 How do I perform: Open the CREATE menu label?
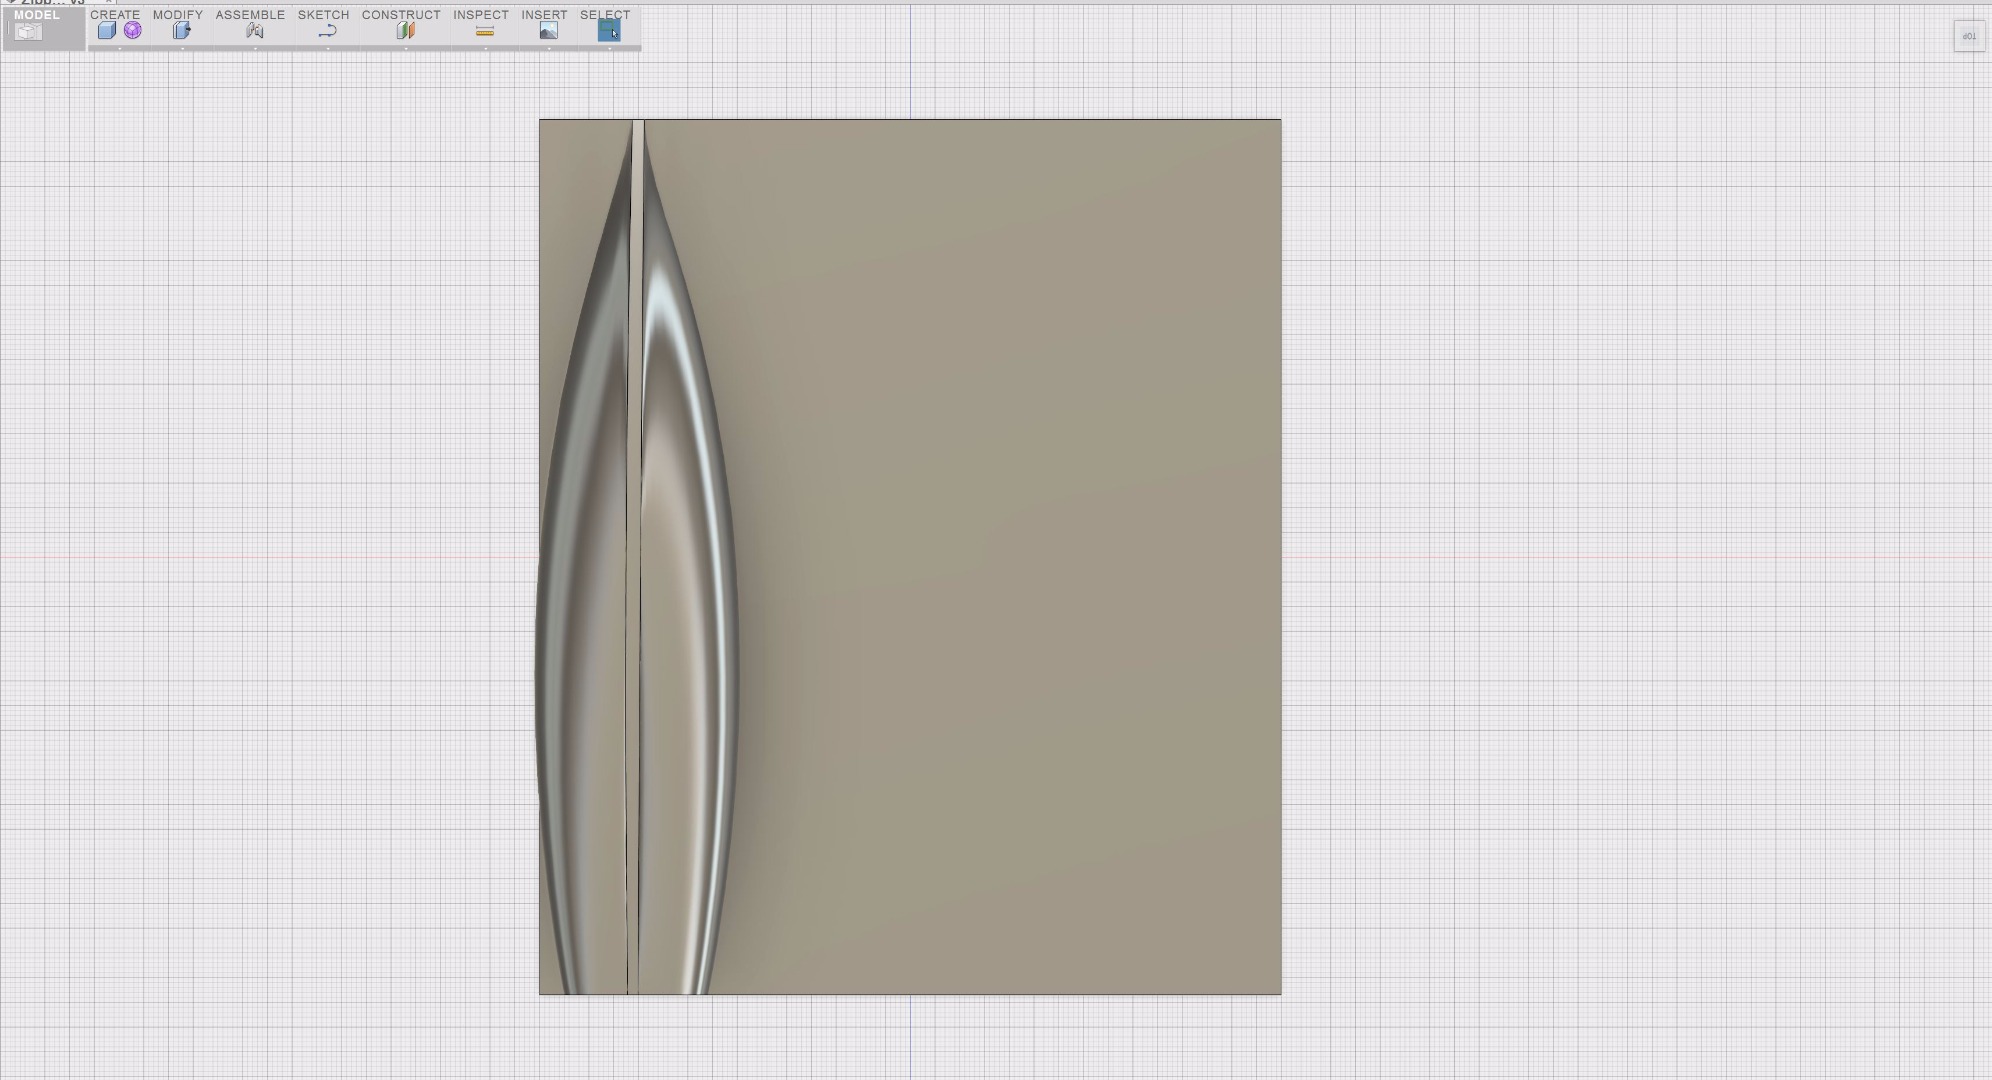click(115, 14)
